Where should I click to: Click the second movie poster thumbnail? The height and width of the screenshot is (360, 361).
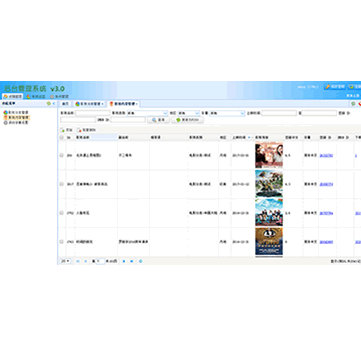tap(269, 184)
